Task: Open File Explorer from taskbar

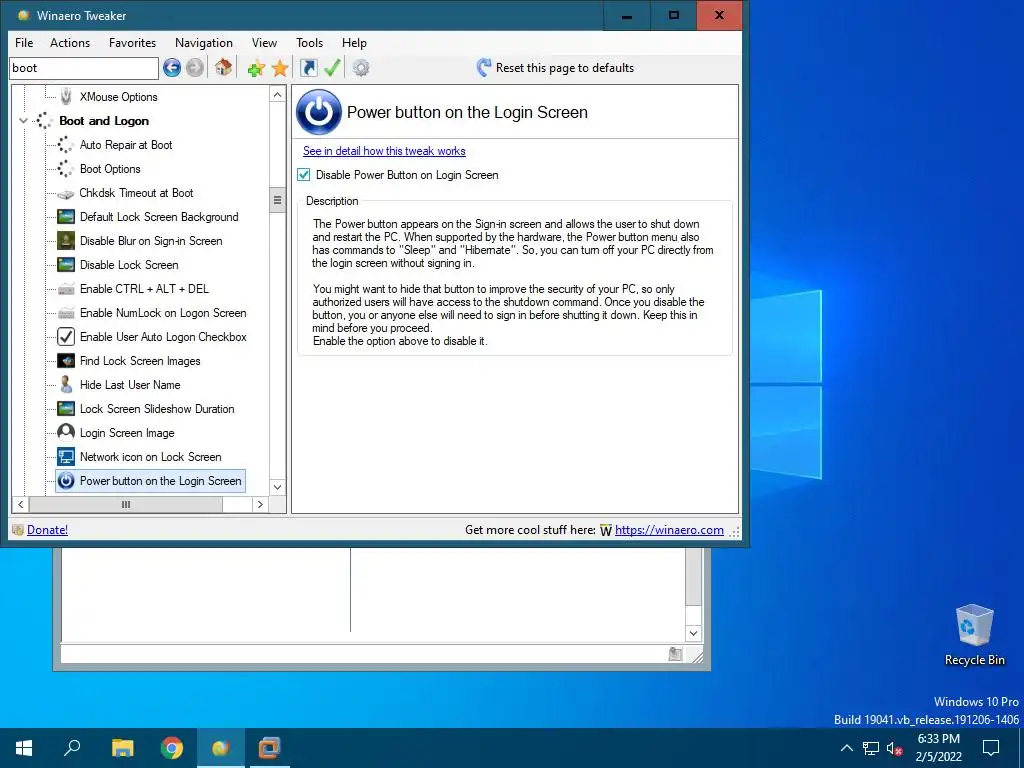Action: [x=122, y=748]
